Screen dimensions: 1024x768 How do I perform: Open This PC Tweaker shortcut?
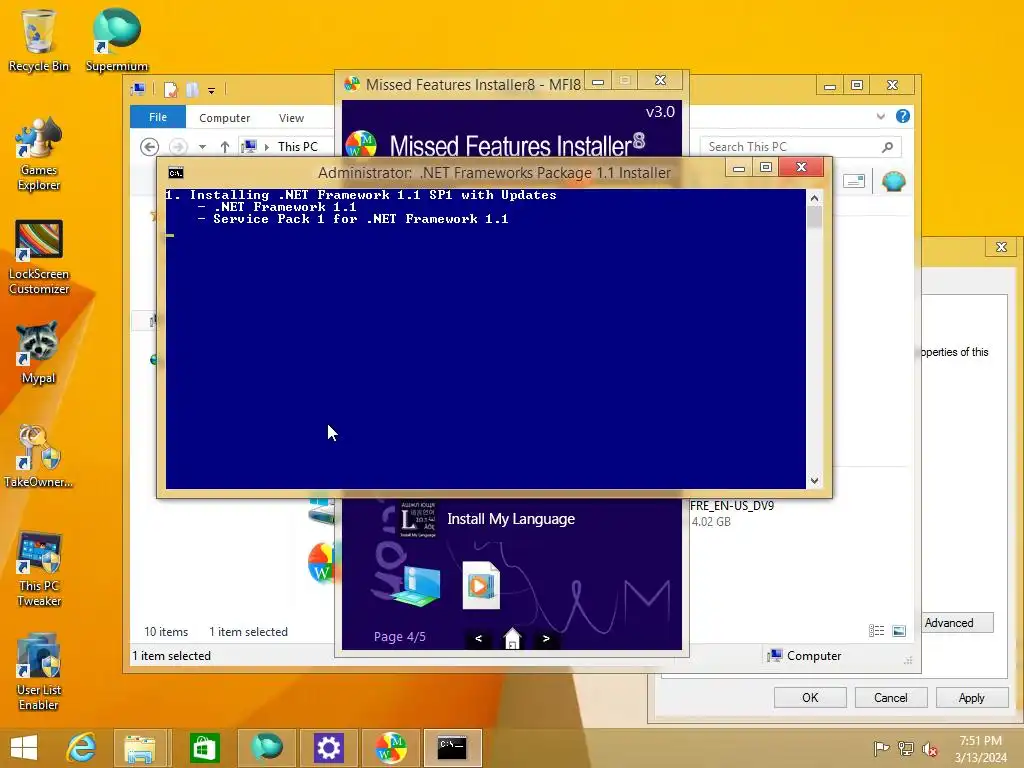tap(39, 569)
